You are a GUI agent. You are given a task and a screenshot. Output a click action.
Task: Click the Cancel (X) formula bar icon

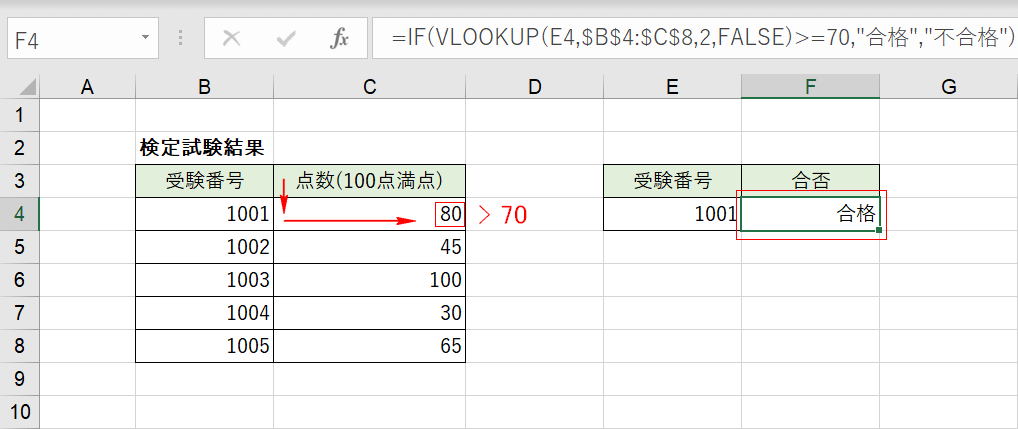click(x=231, y=40)
